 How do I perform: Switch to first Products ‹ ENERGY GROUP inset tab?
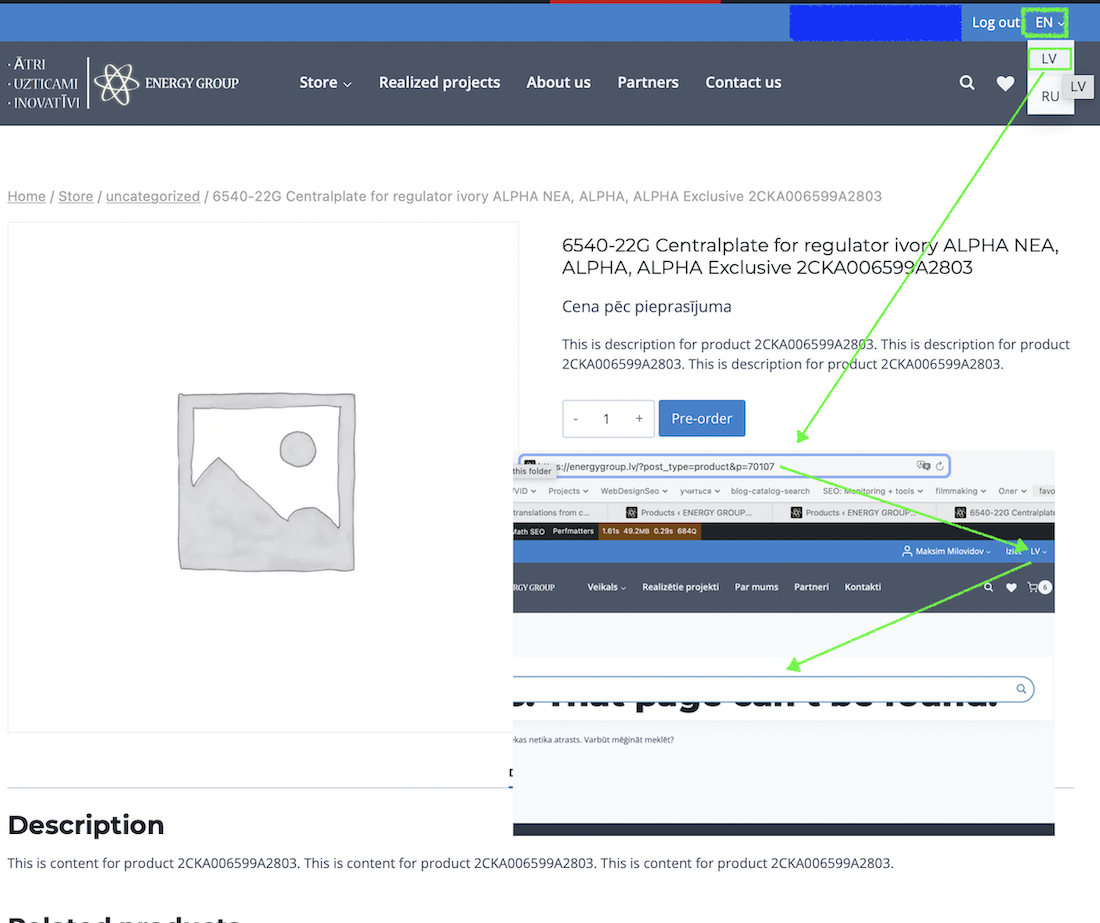(x=688, y=513)
